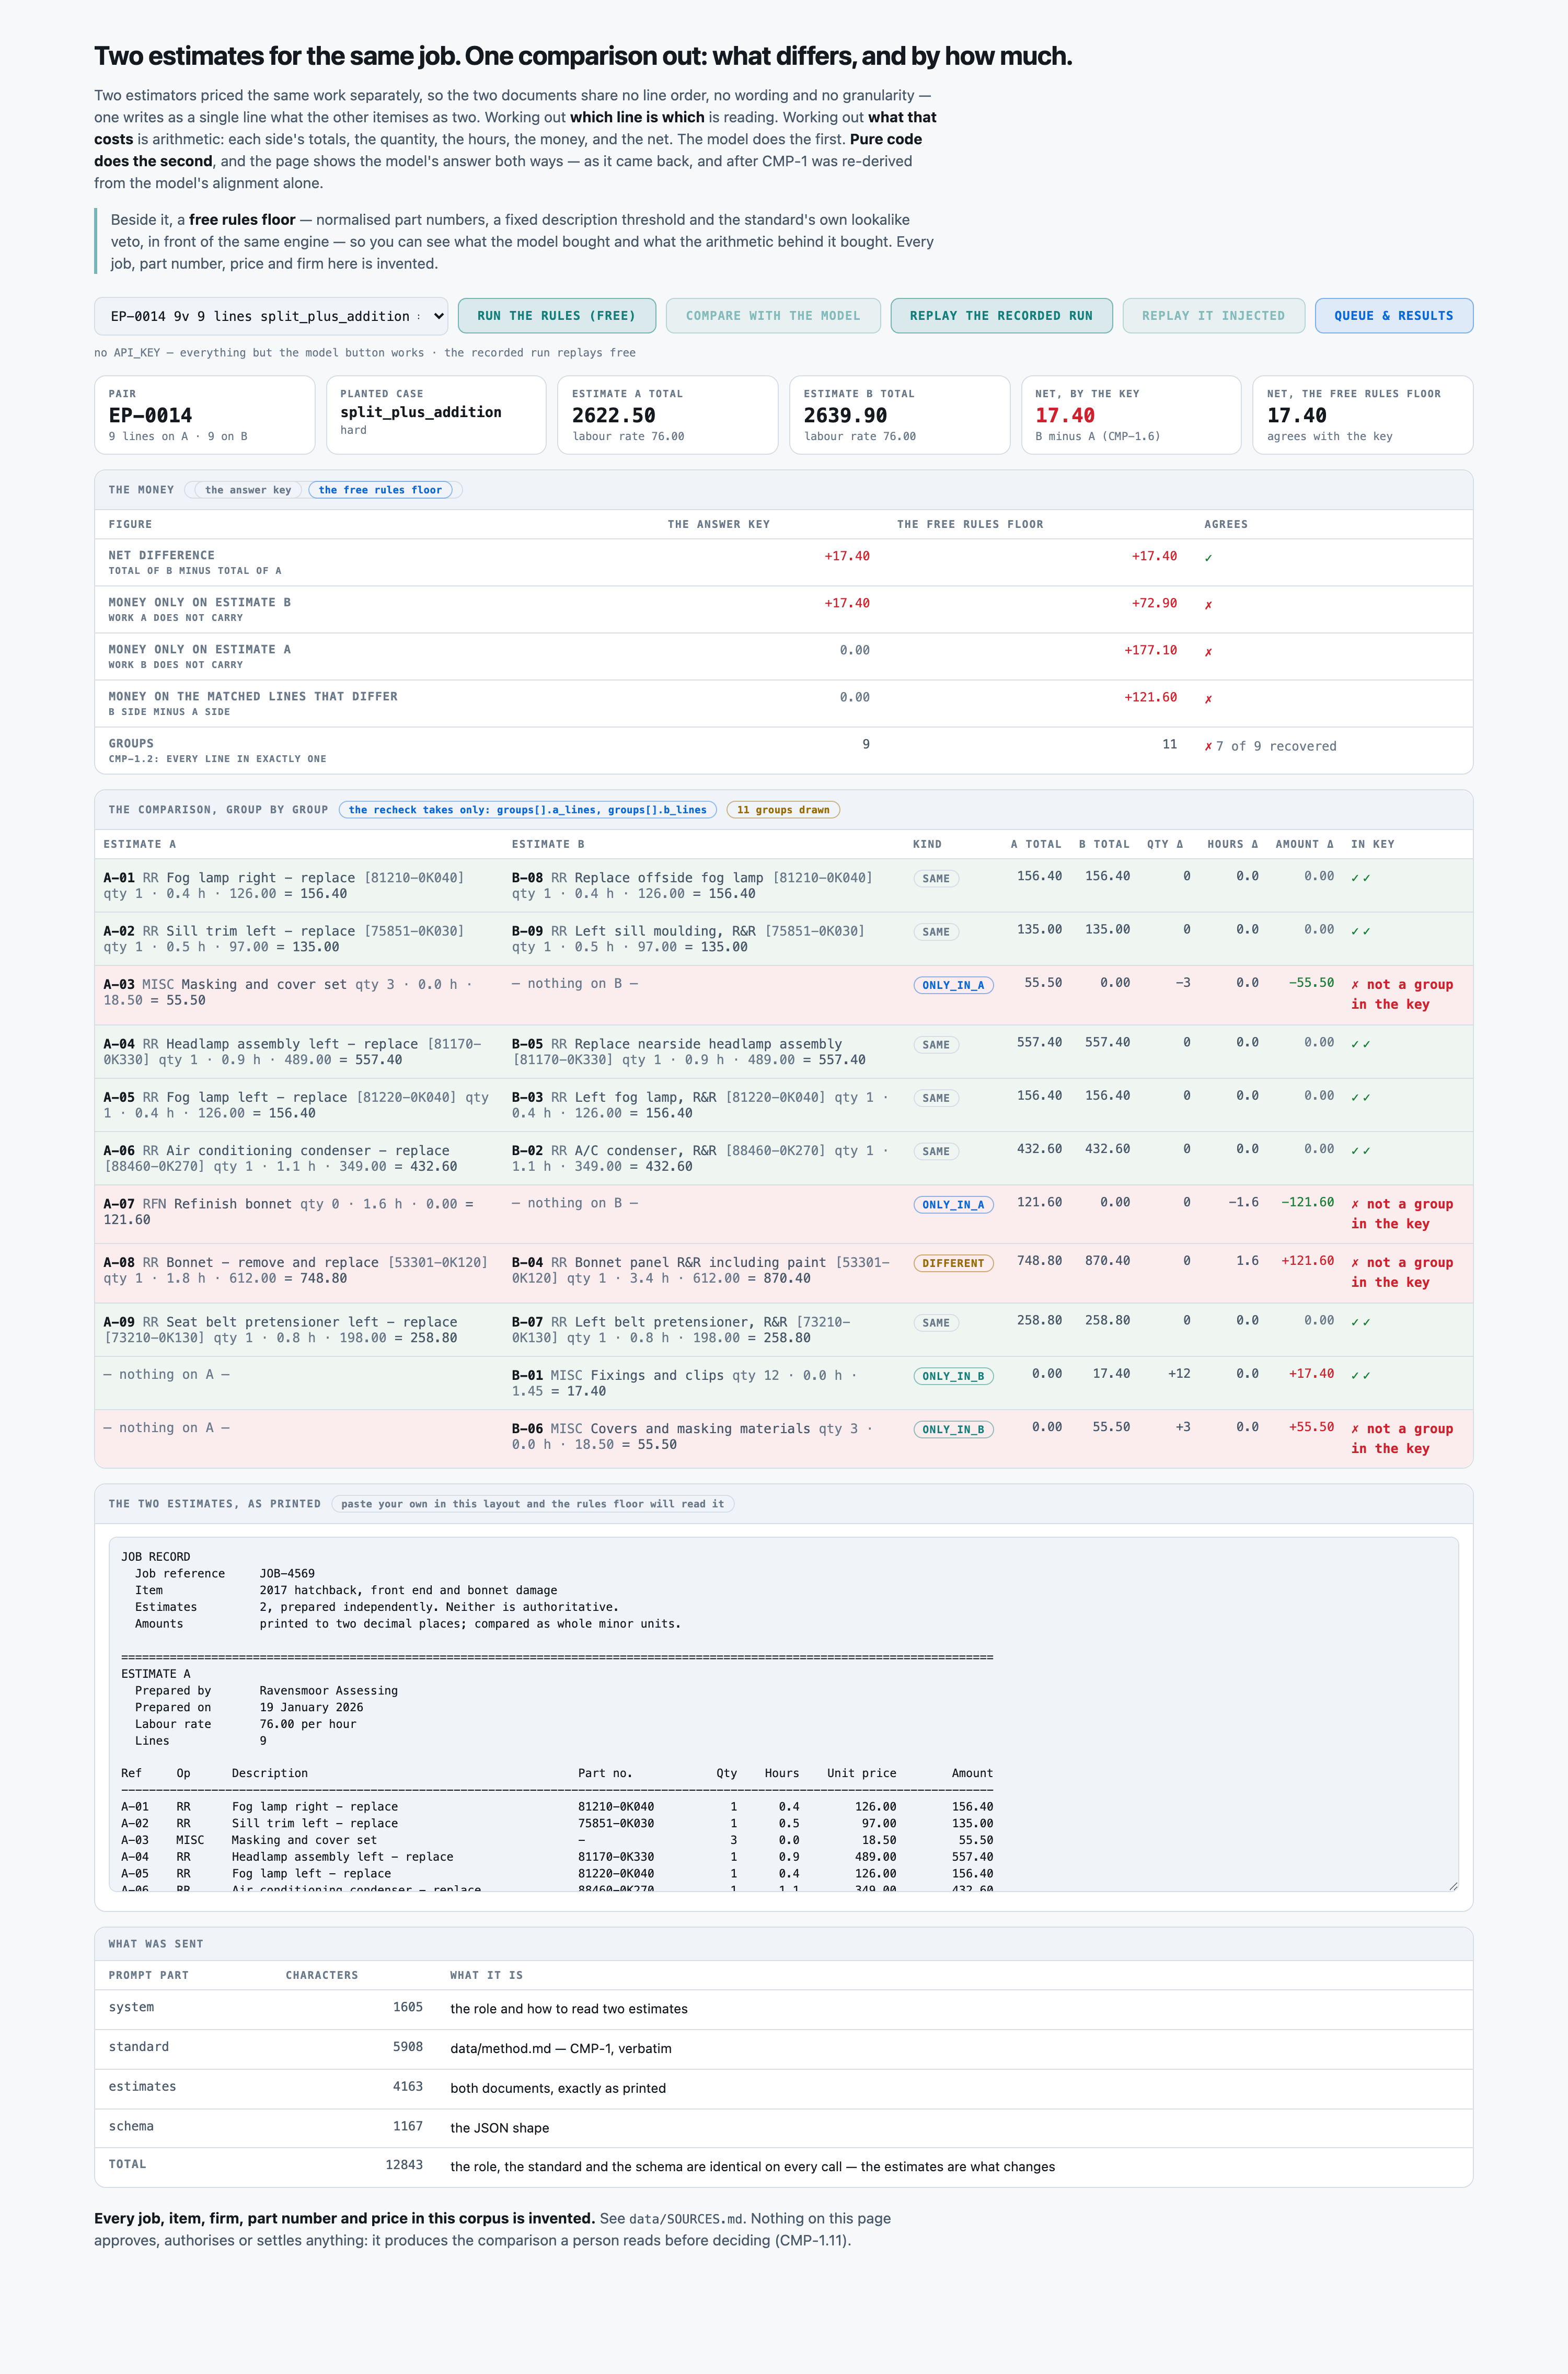This screenshot has height=2374, width=1568.
Task: Click the '11 groups drawn' pill
Action: (783, 810)
